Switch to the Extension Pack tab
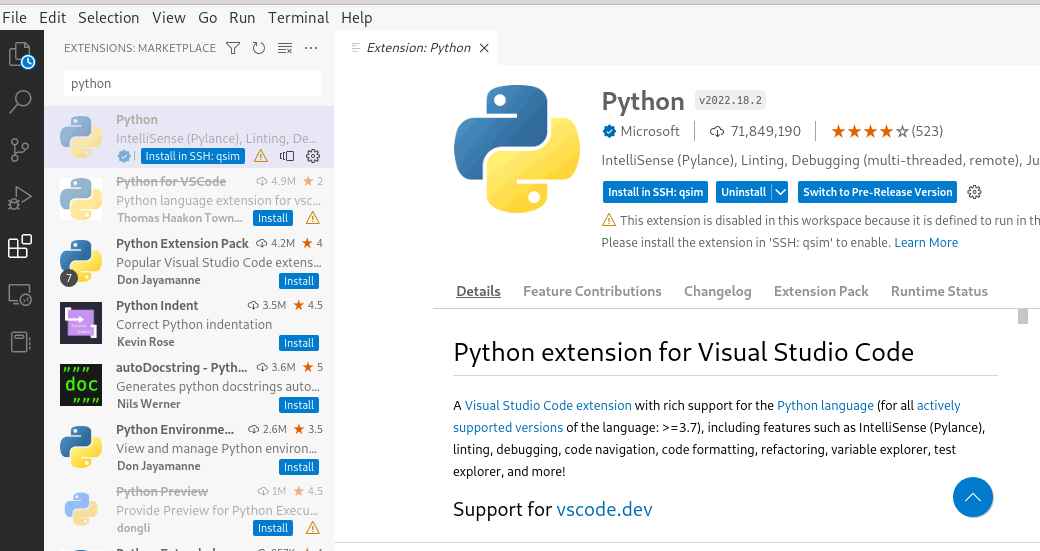1040x551 pixels. tap(821, 291)
